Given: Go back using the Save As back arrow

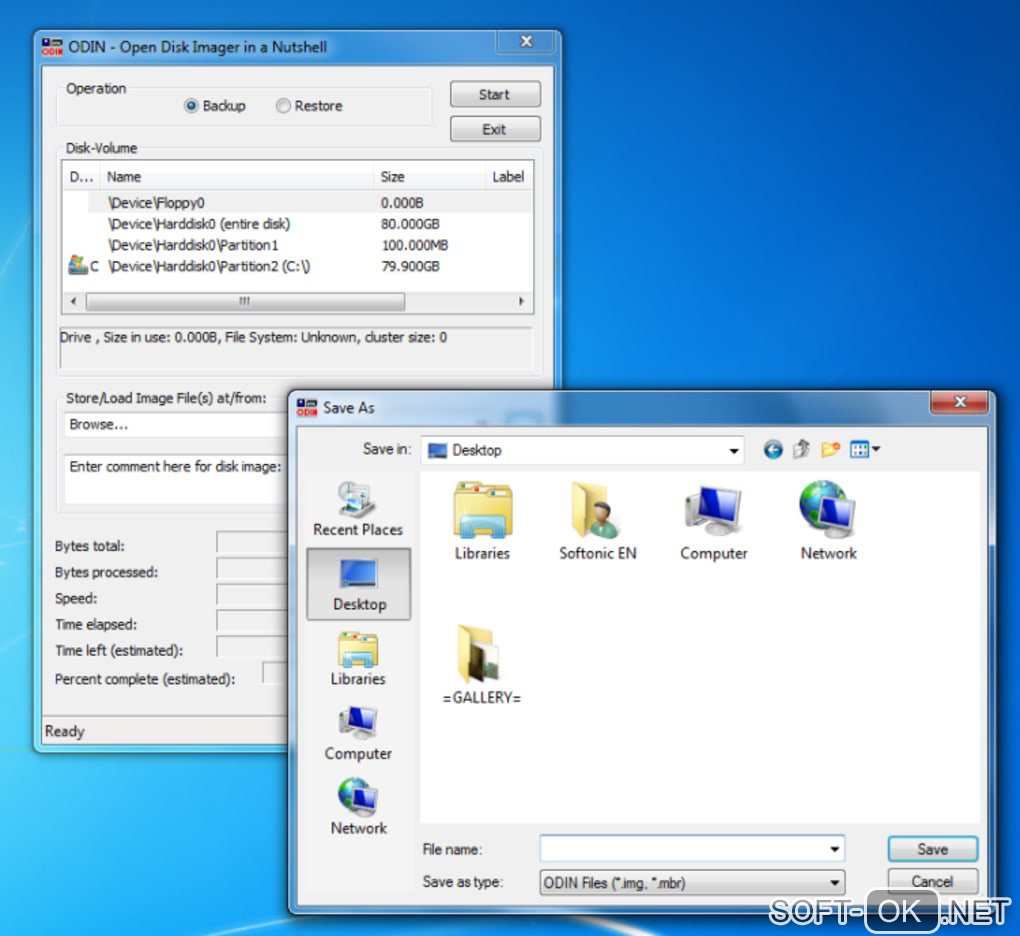Looking at the screenshot, I should click(773, 449).
